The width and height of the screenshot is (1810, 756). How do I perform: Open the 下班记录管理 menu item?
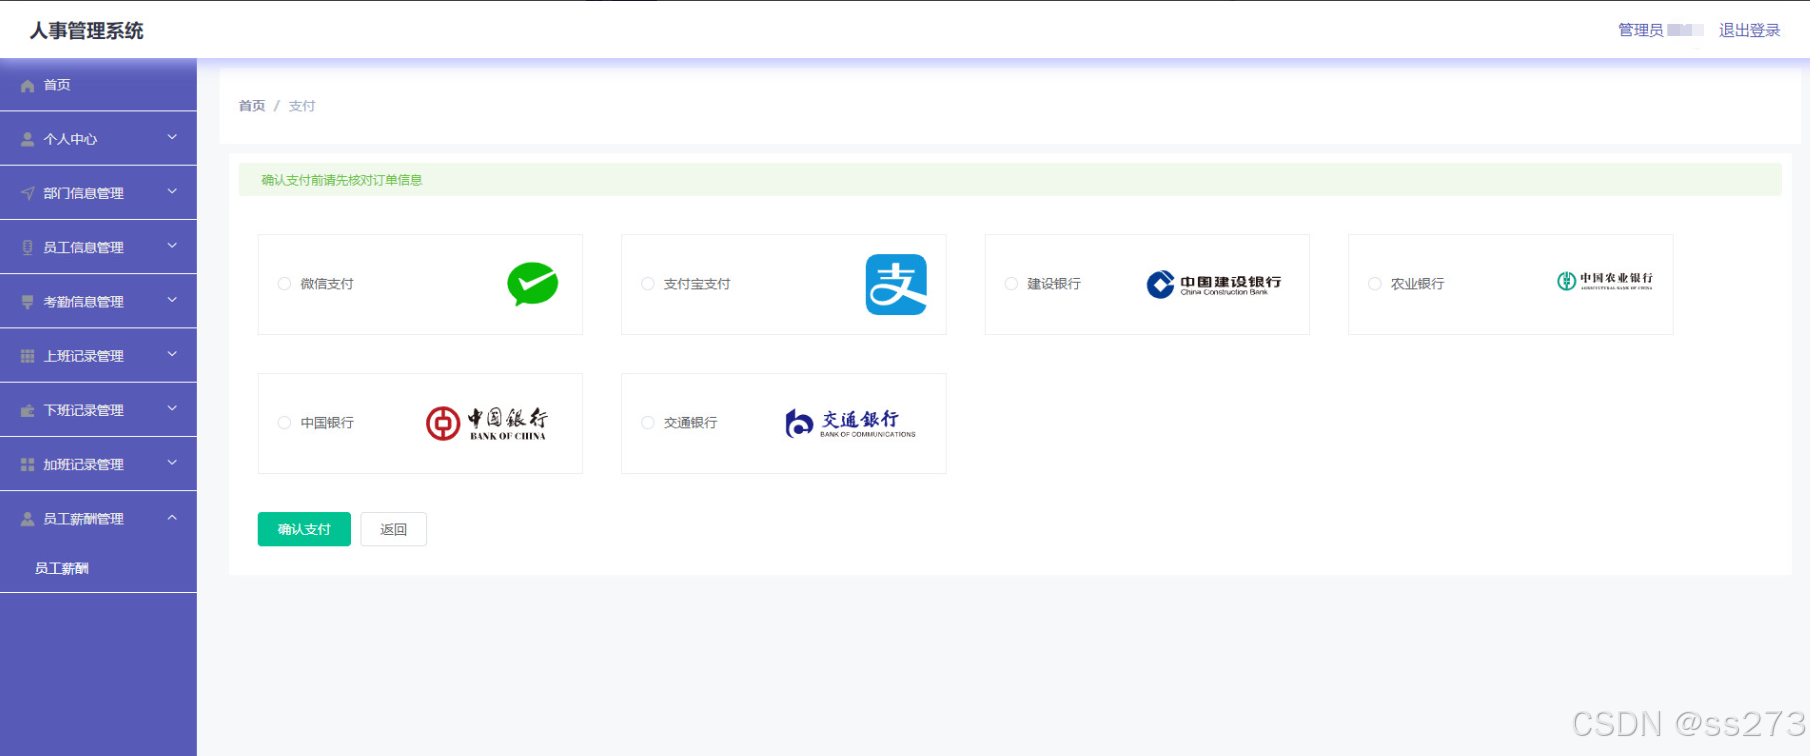click(x=98, y=410)
